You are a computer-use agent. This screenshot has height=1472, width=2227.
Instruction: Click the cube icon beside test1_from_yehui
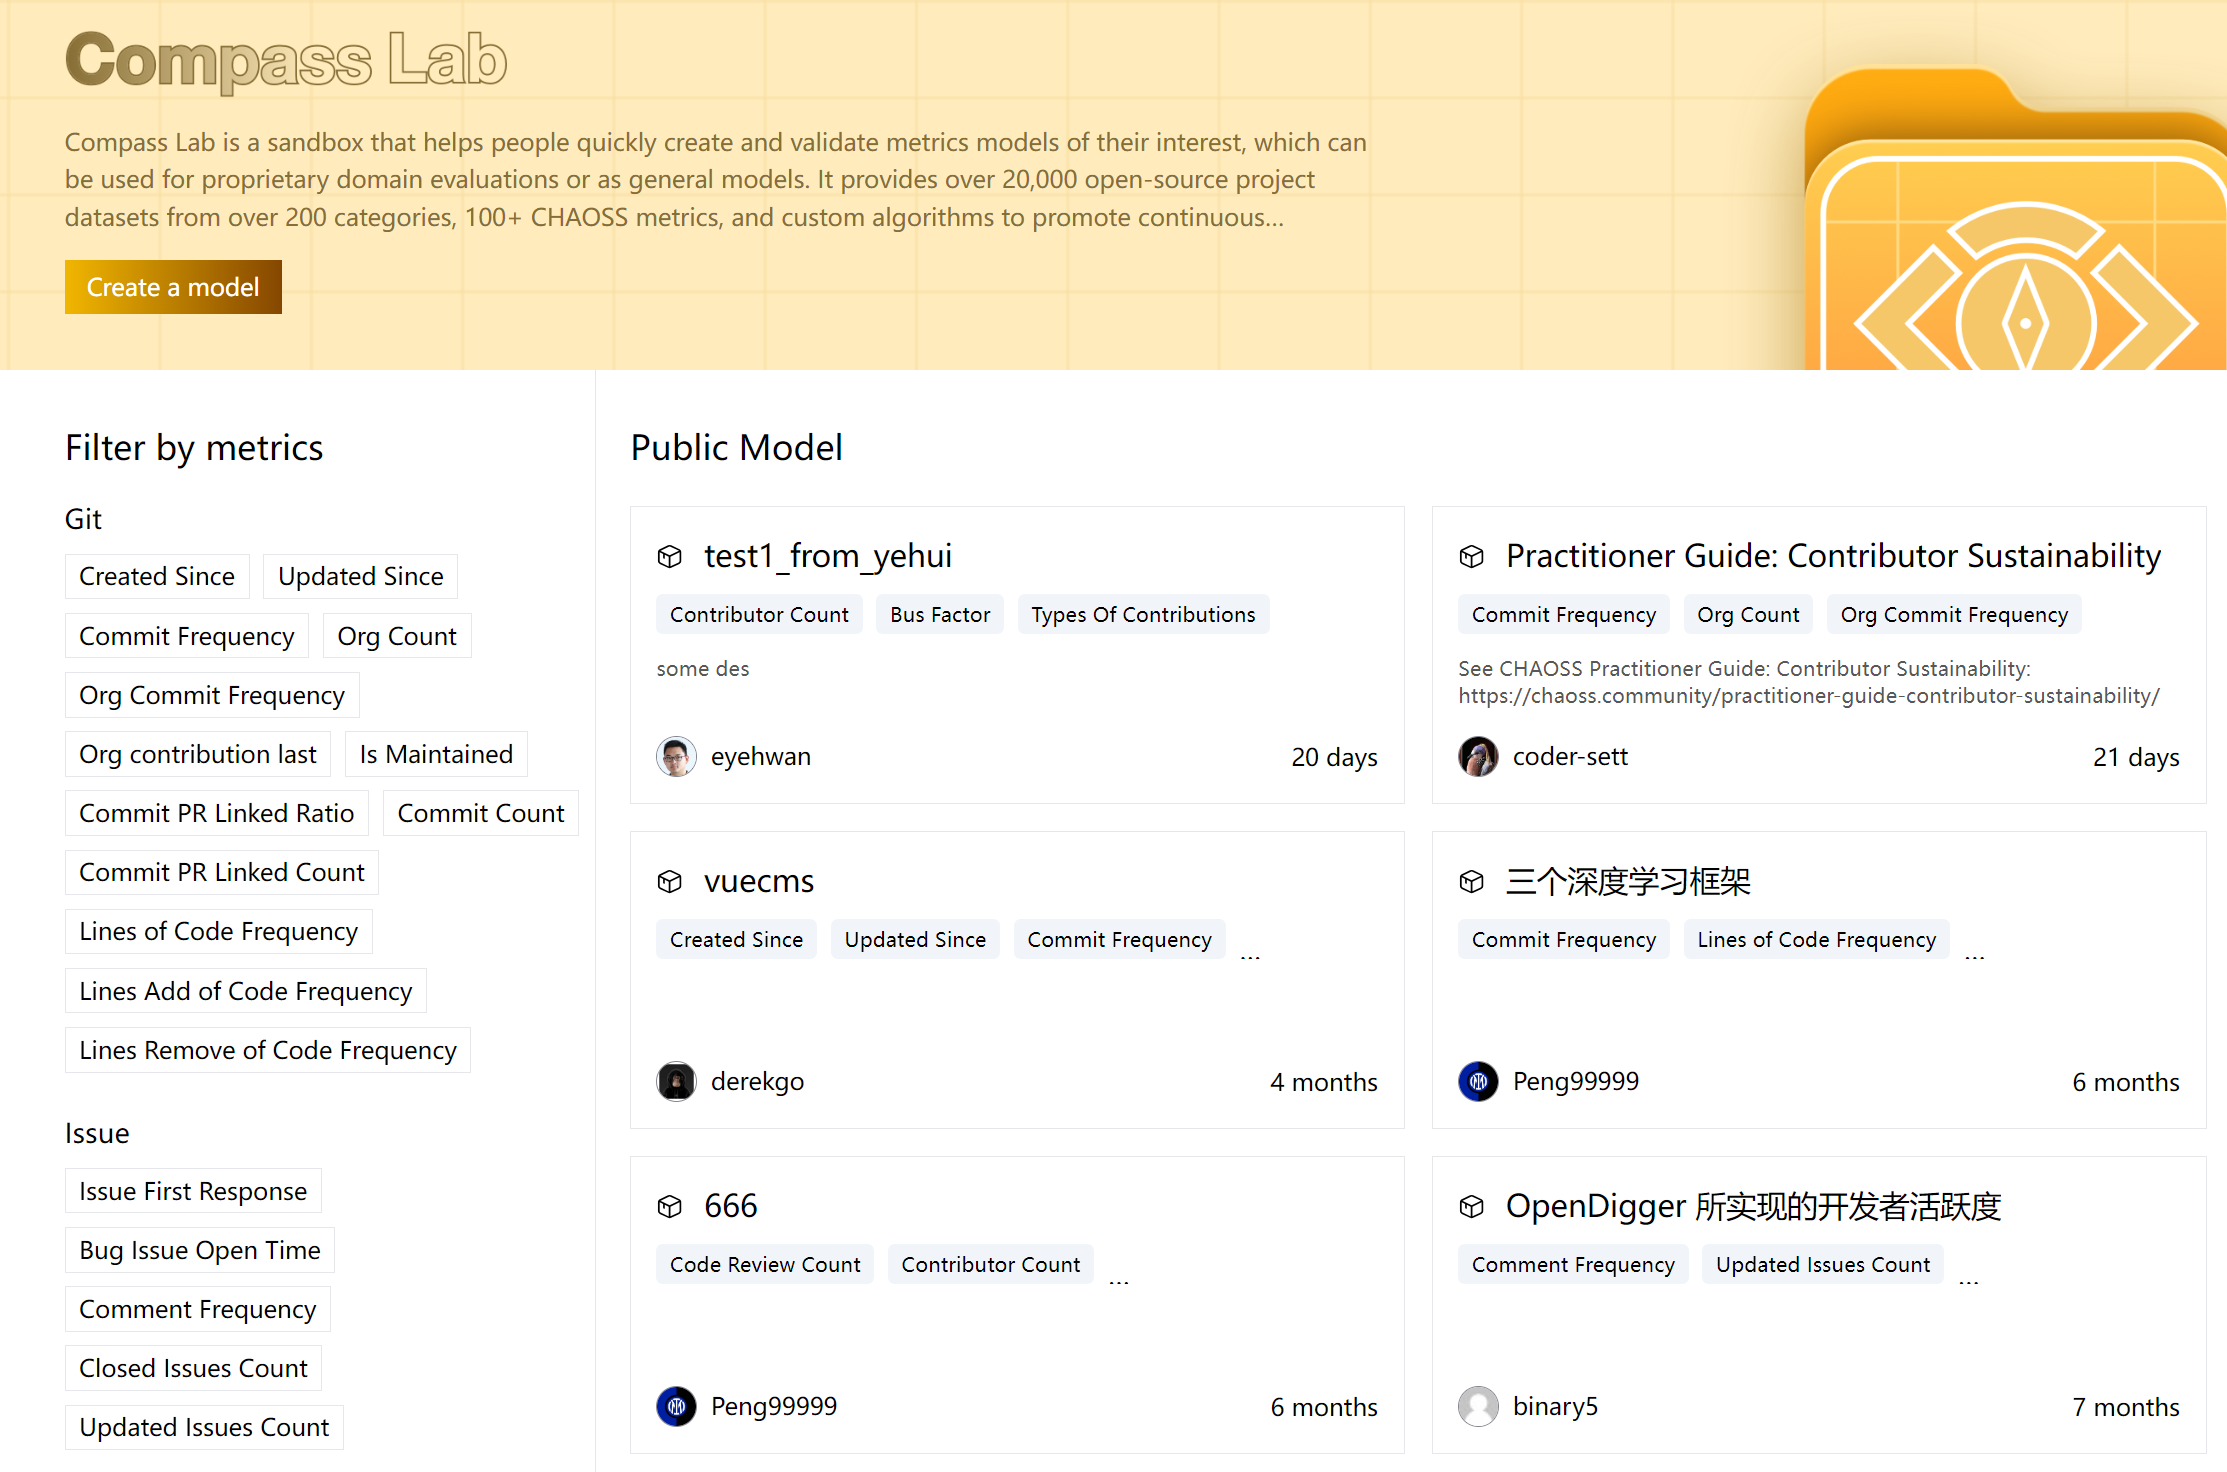[x=669, y=556]
